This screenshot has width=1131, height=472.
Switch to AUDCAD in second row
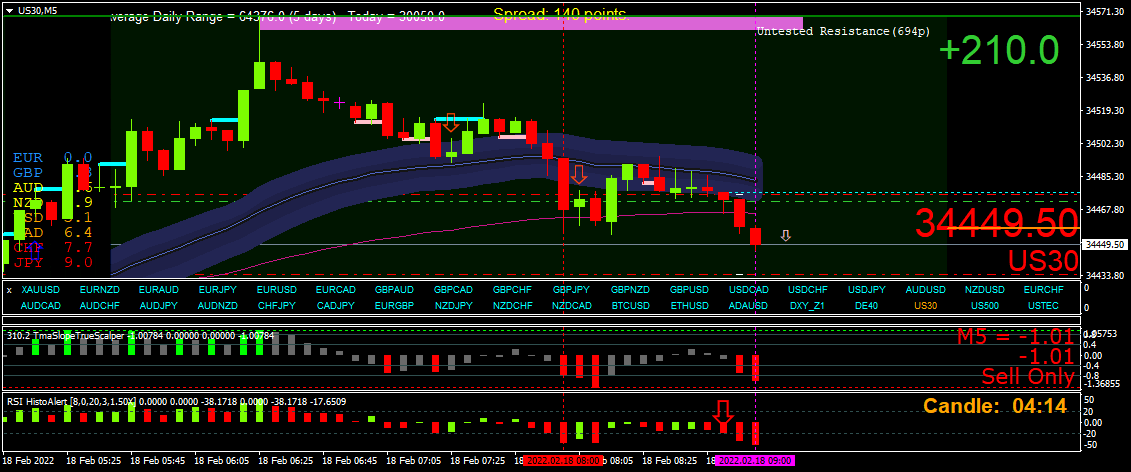pos(40,305)
